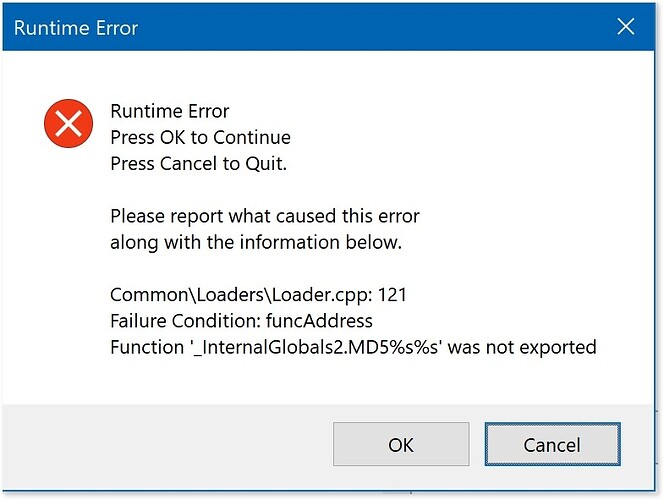
Task: Click 'along with the information below.' text
Action: click(x=256, y=243)
